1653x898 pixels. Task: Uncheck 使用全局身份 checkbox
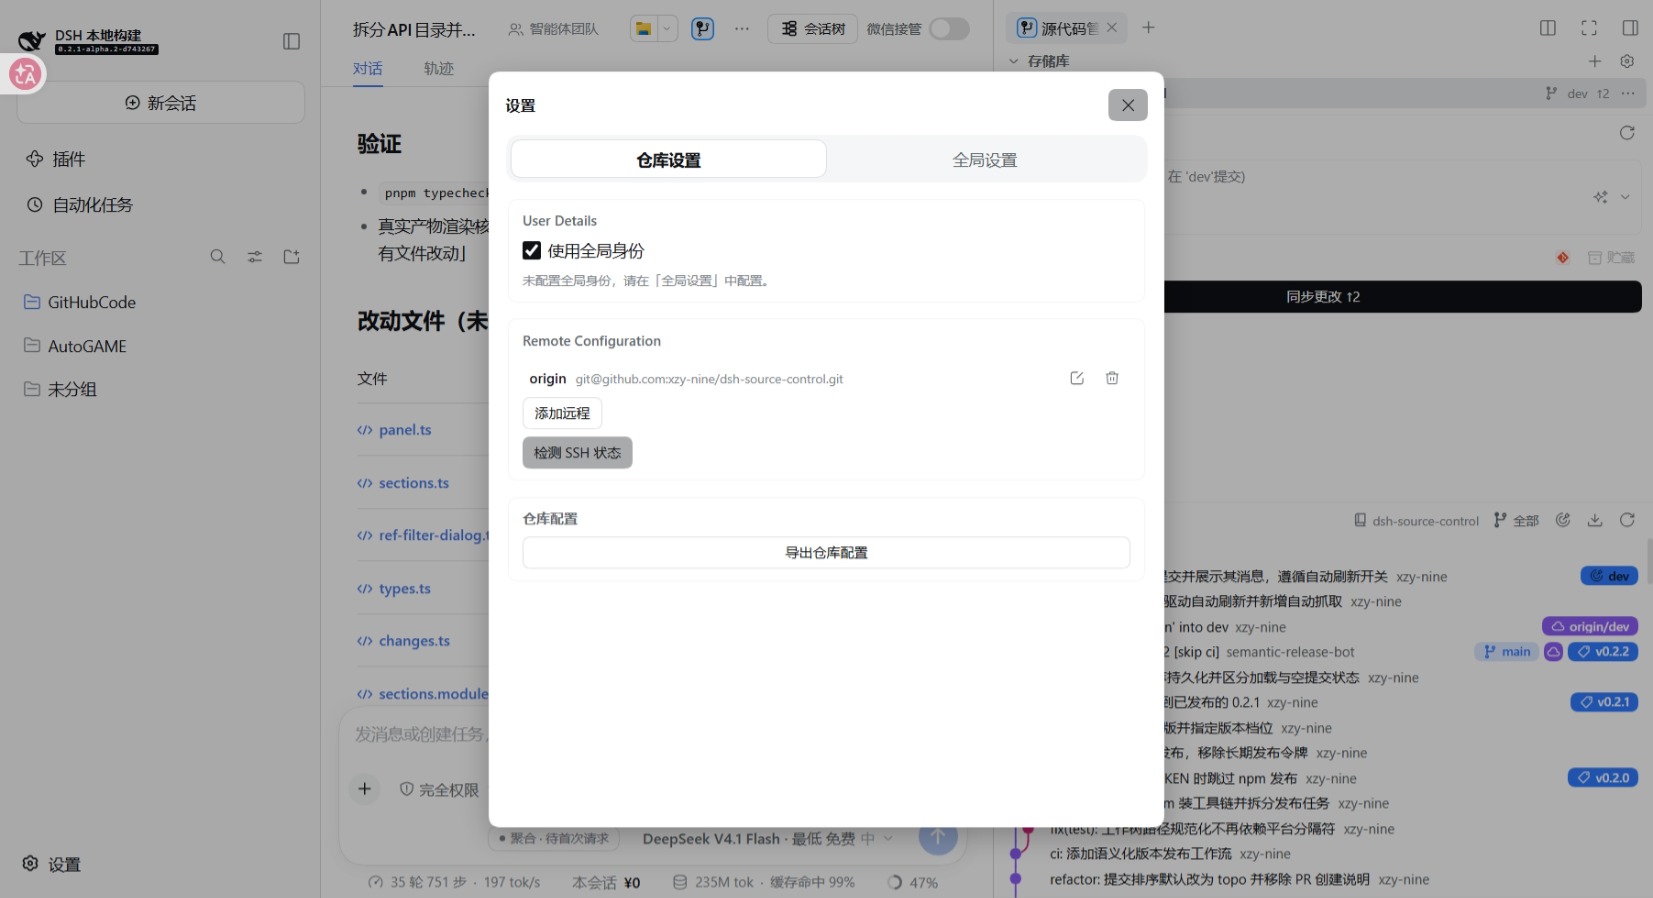532,251
